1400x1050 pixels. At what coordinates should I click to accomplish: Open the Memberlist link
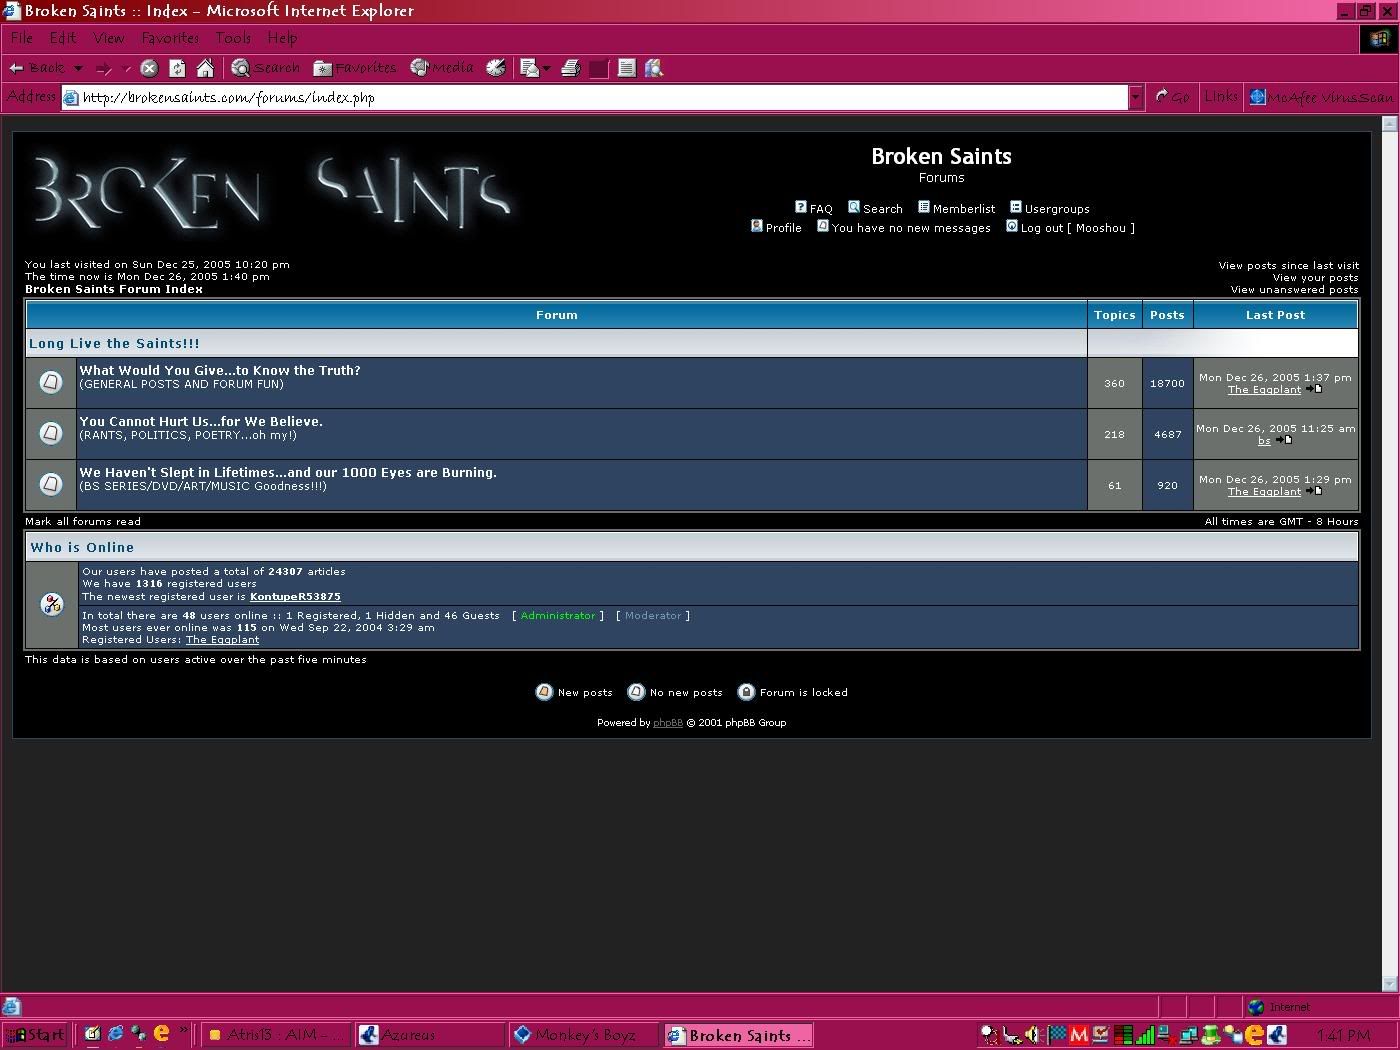click(x=957, y=208)
